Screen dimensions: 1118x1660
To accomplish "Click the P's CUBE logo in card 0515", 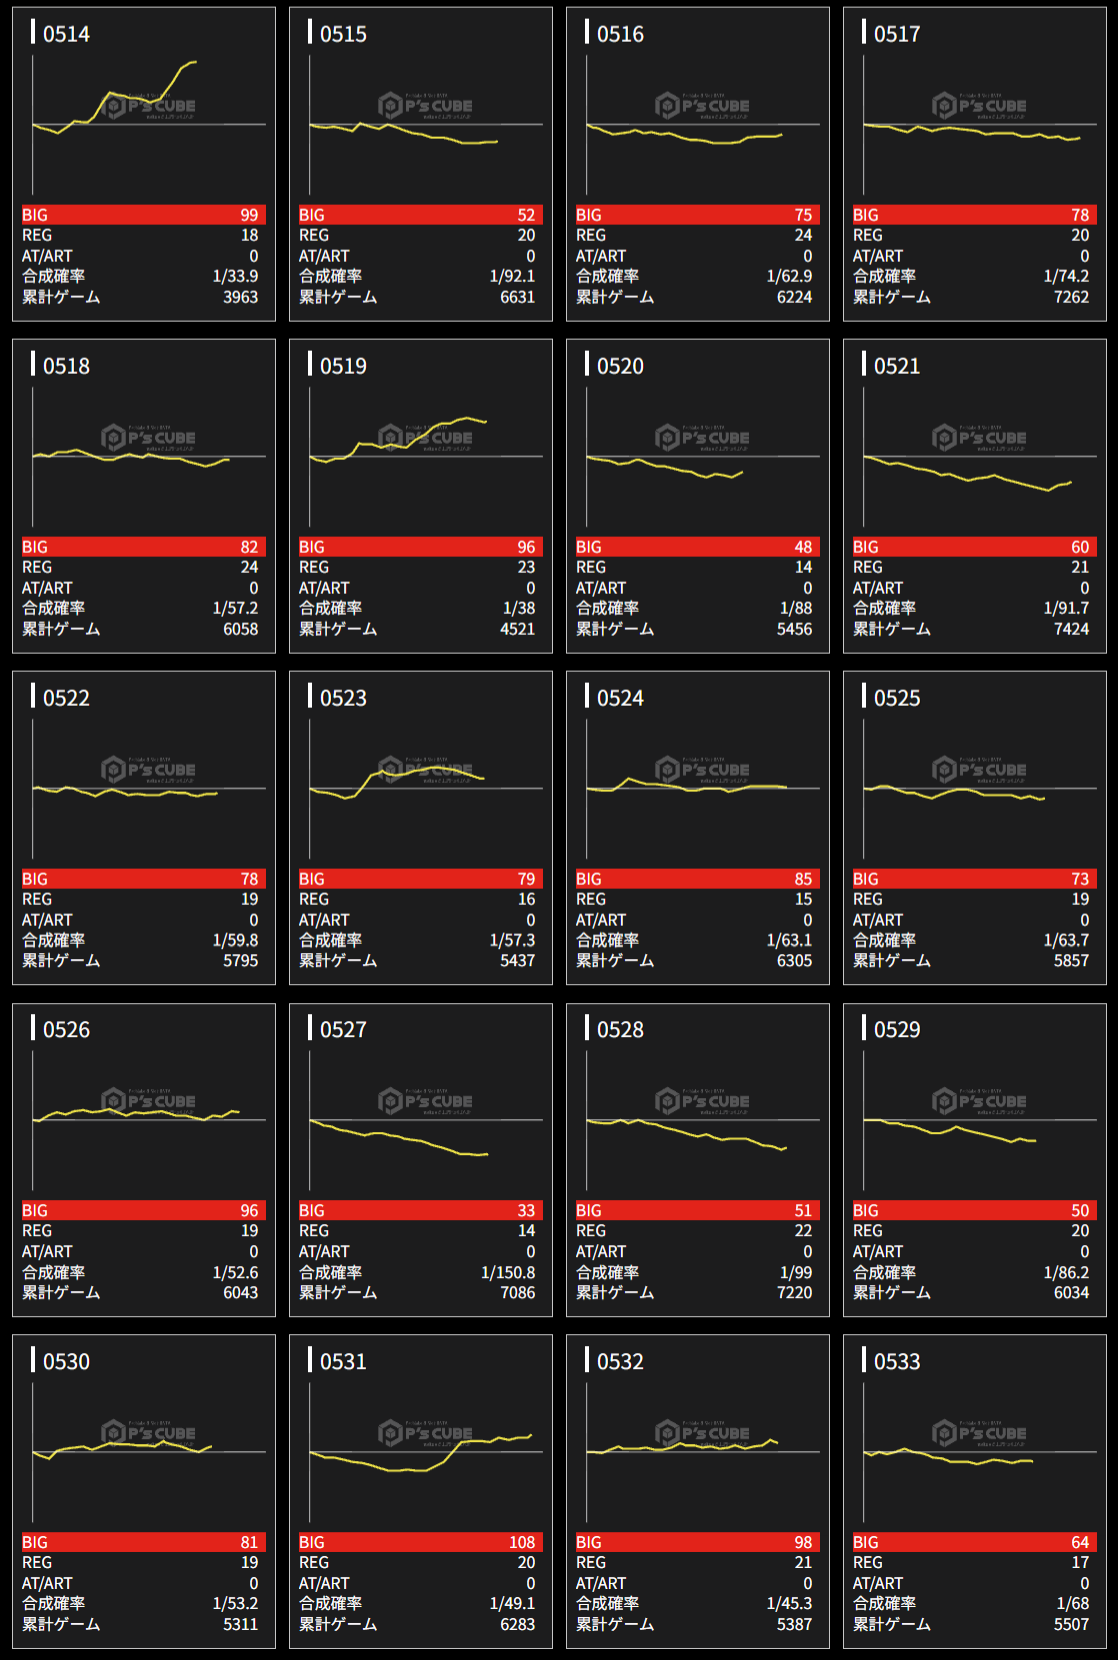I will point(425,105).
